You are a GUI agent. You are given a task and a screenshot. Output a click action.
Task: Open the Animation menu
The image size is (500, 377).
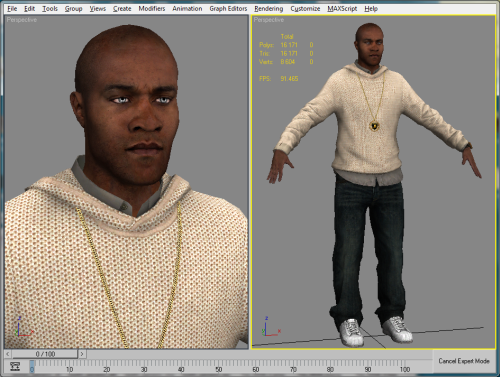187,9
